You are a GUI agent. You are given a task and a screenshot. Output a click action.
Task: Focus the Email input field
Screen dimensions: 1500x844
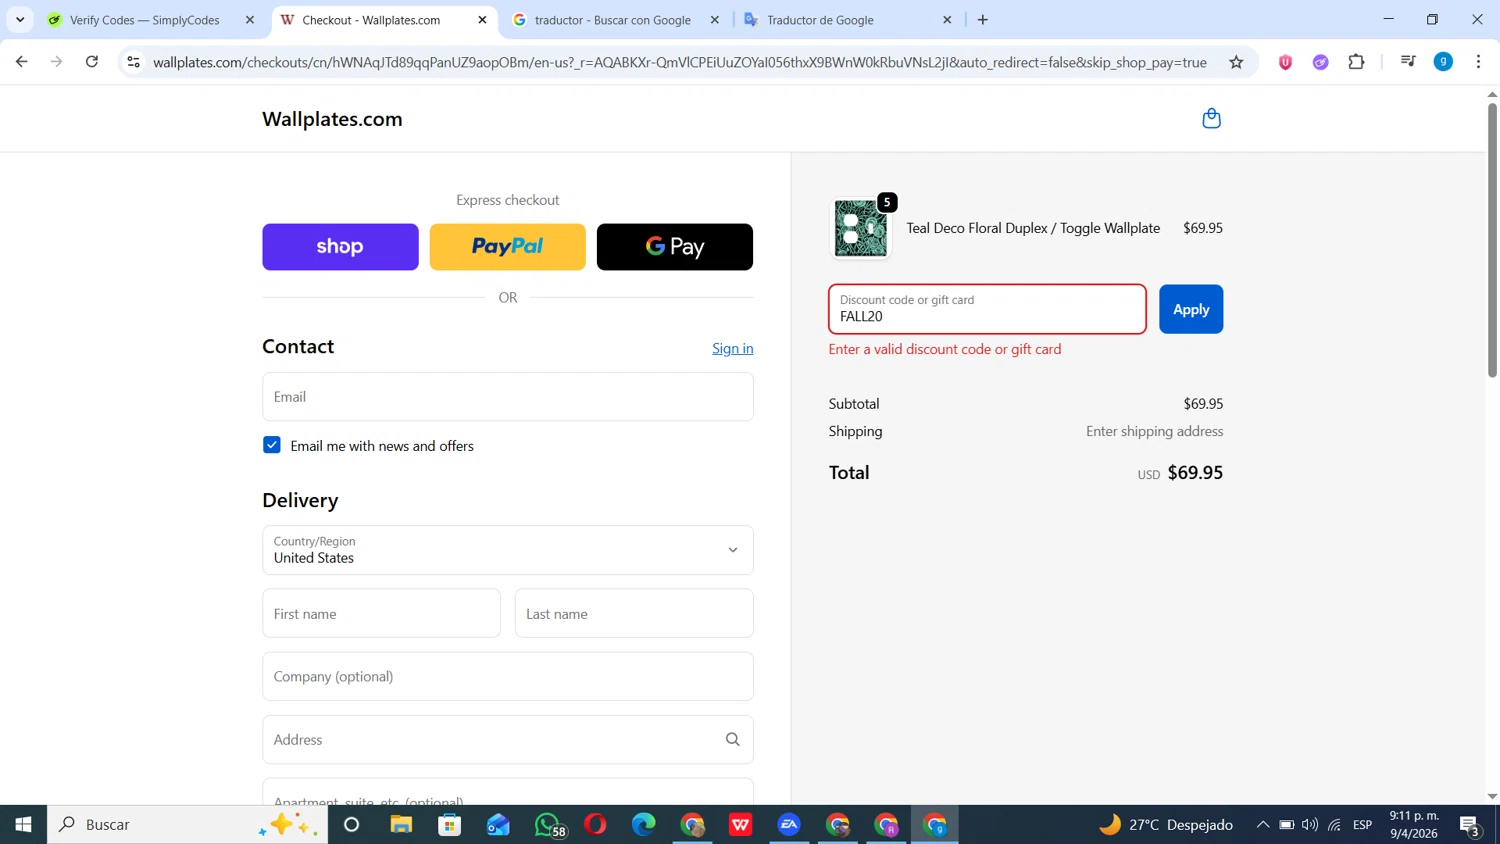(508, 397)
